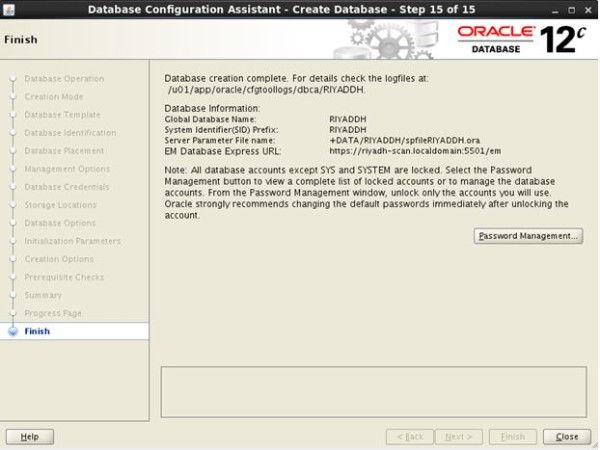This screenshot has height=450, width=600.
Task: Click the Finish step bullet icon
Action: 13,331
